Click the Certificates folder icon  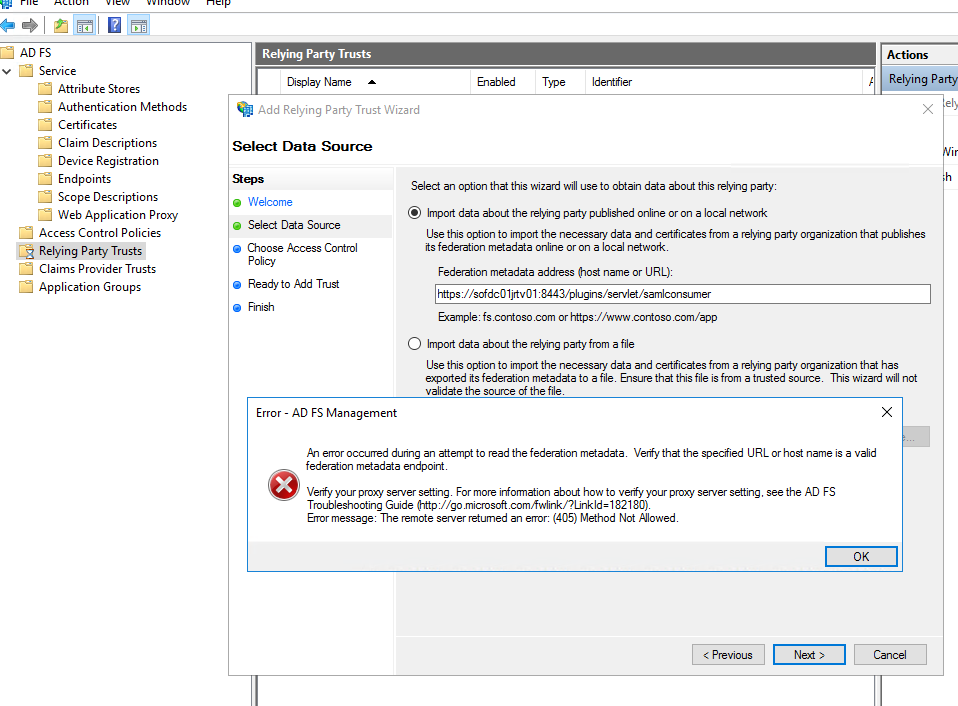coord(45,125)
